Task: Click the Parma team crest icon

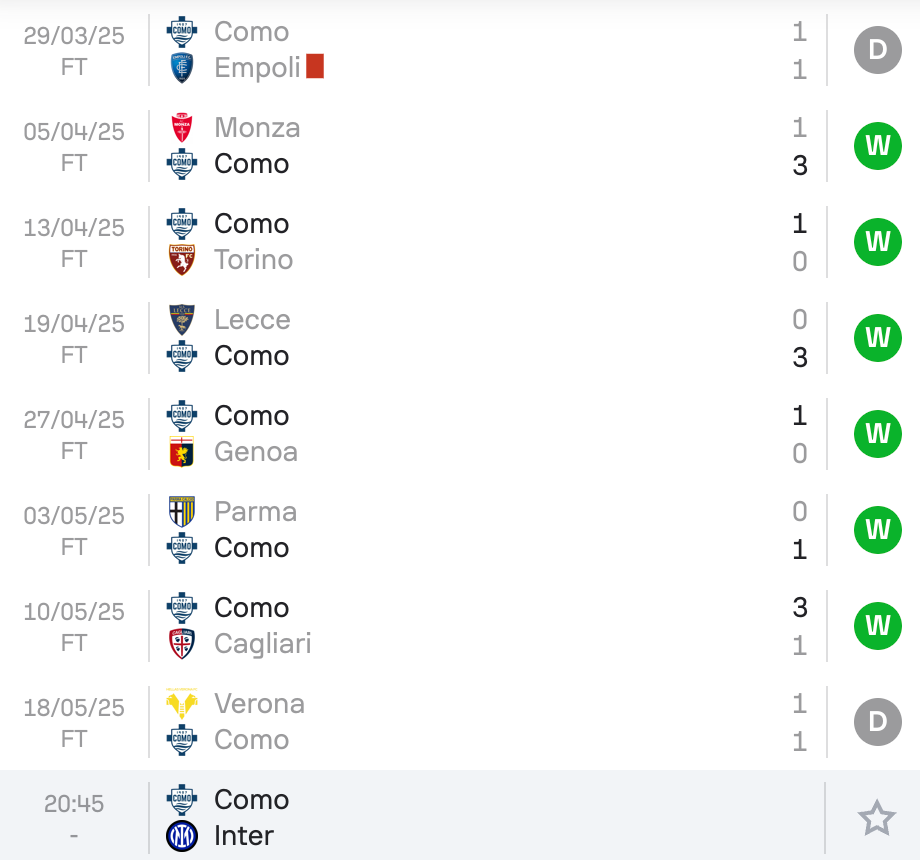Action: (182, 512)
